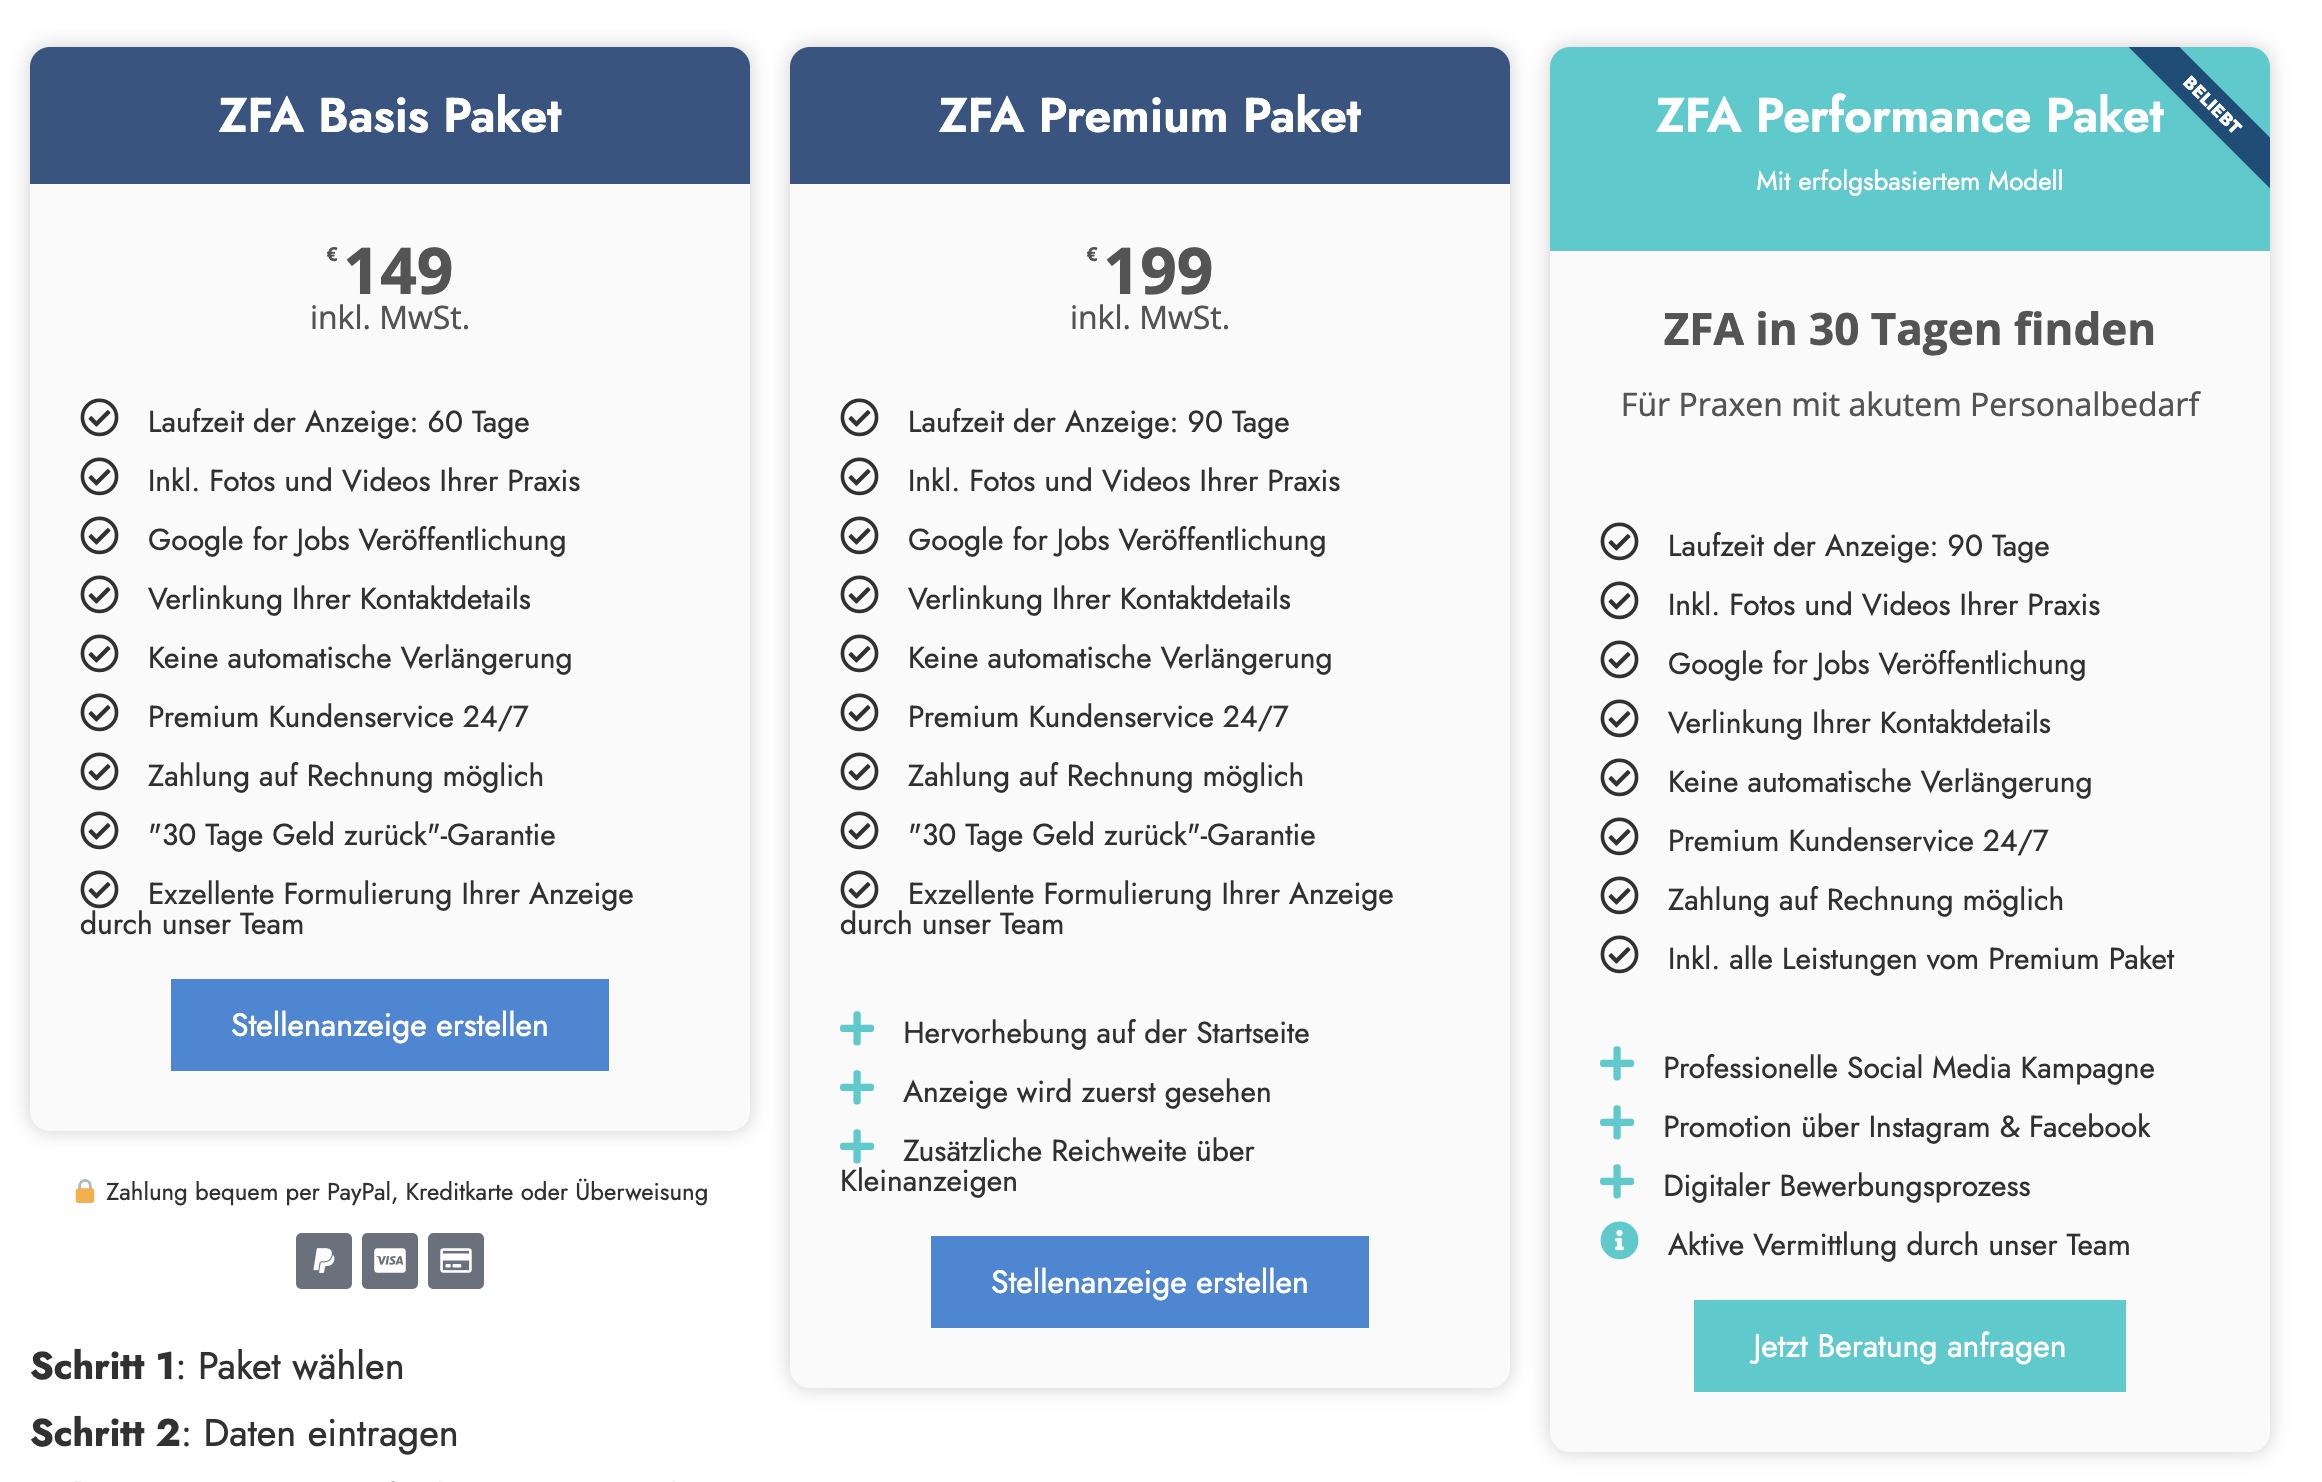Click plus icon beside Digitaler Bewerbungsprozess
2322x1482 pixels.
coord(1617,1182)
